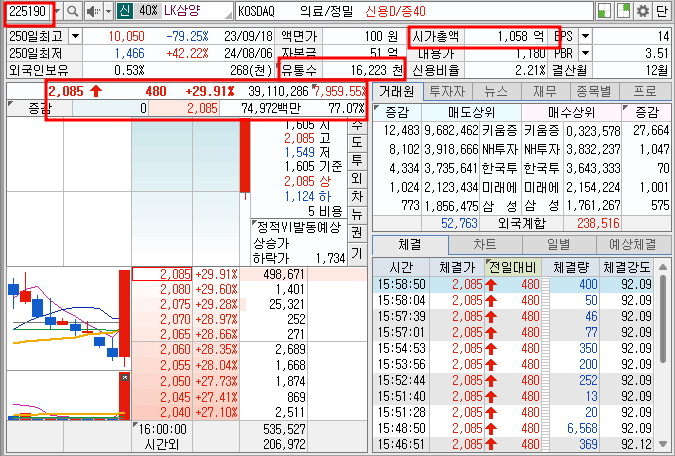Click the 도 sell side button
Screen dimensions: 675x456
(357, 142)
